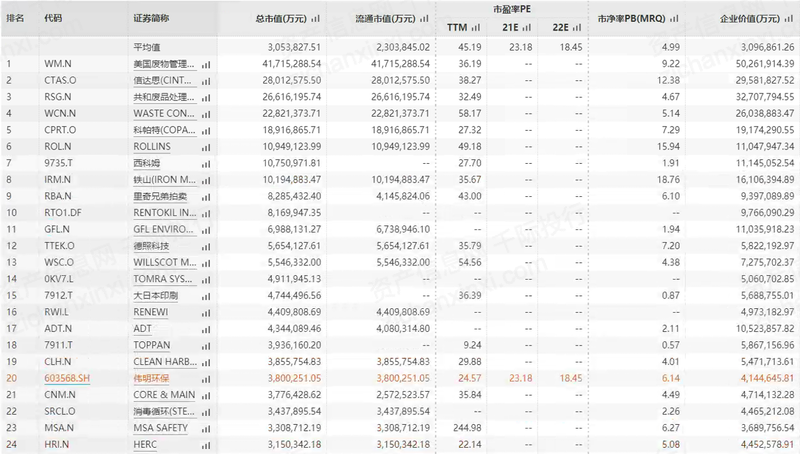Sort by 总市值(万元) column icon

pos(315,19)
